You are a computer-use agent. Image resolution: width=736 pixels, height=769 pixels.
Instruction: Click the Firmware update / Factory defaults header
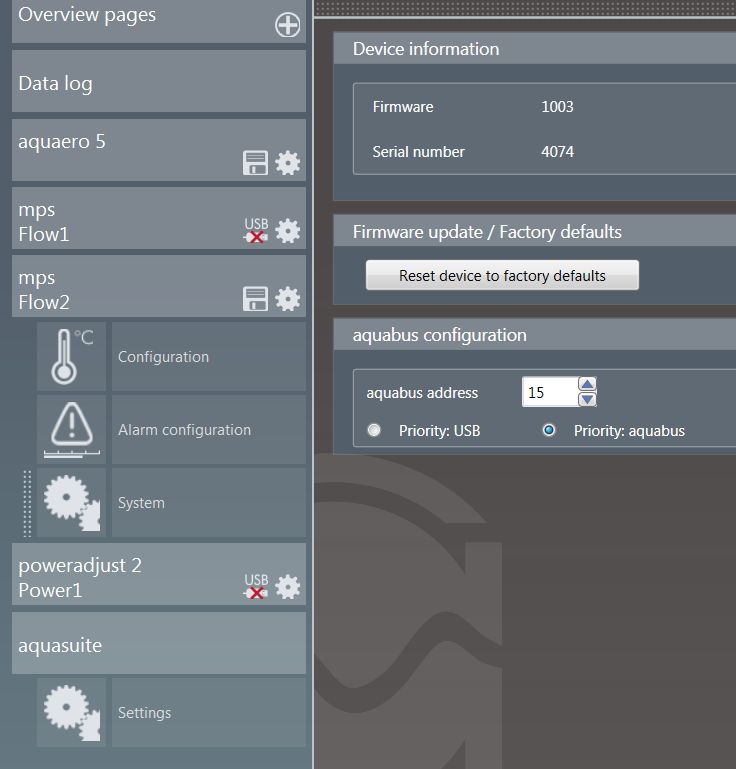(x=534, y=231)
